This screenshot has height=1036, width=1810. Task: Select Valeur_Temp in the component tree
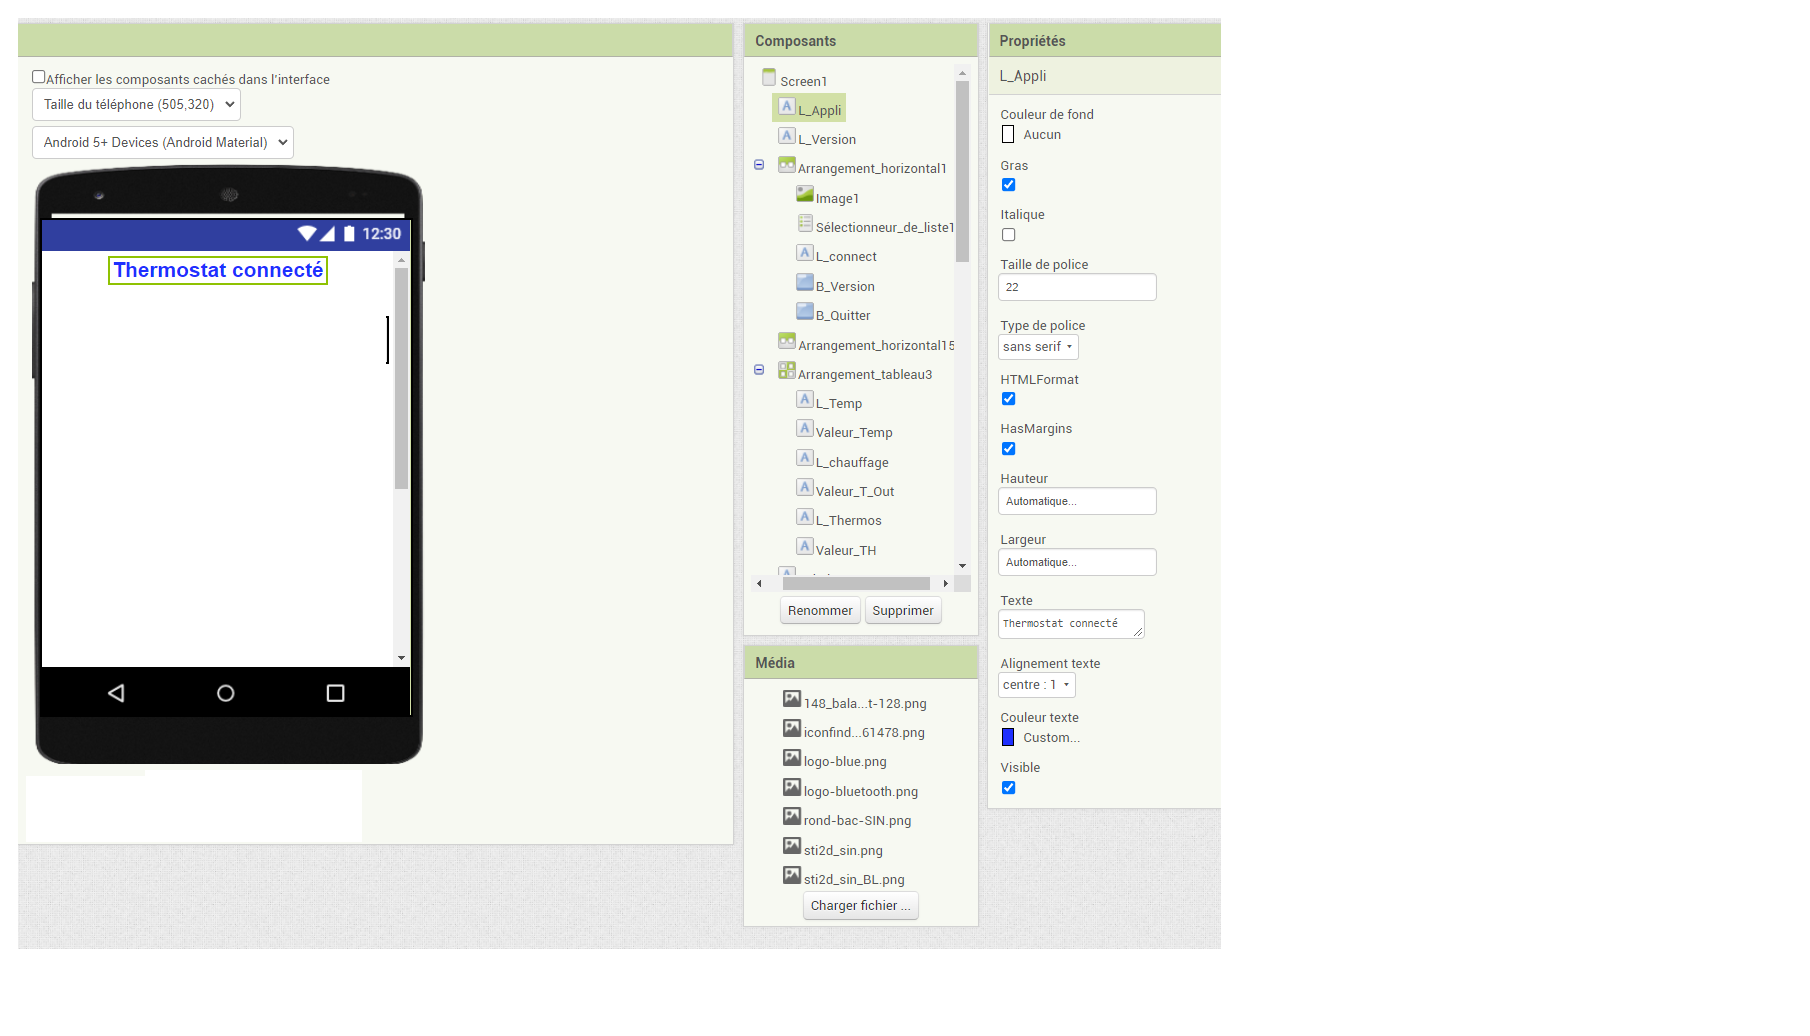853,433
